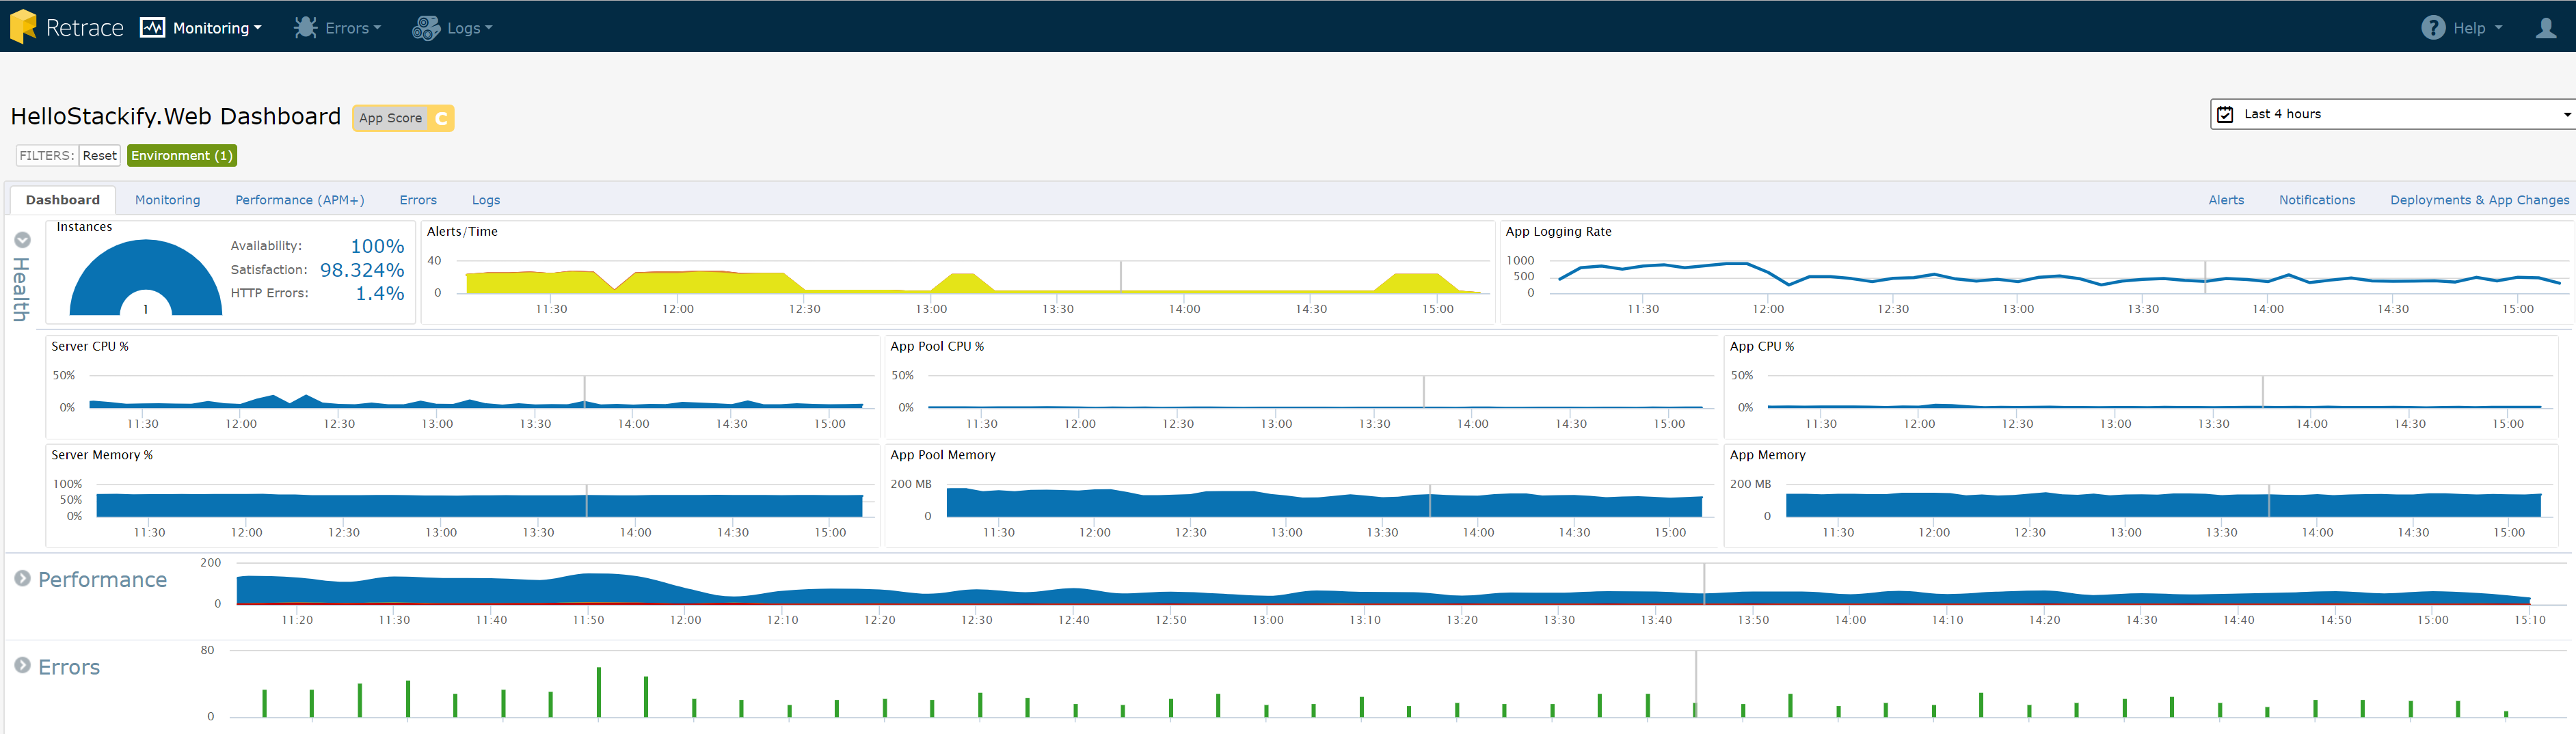Click the Errors bug icon in navbar
The image size is (2576, 734).
[x=305, y=28]
